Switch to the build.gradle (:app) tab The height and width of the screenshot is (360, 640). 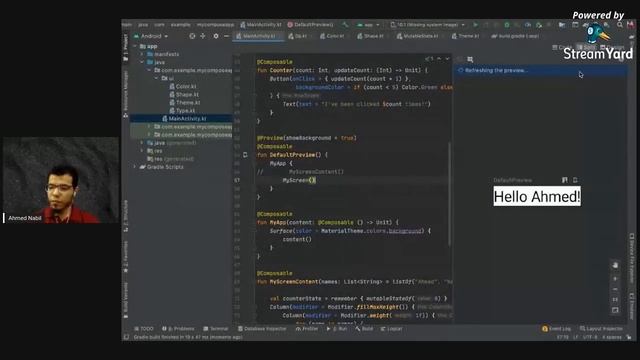515,36
